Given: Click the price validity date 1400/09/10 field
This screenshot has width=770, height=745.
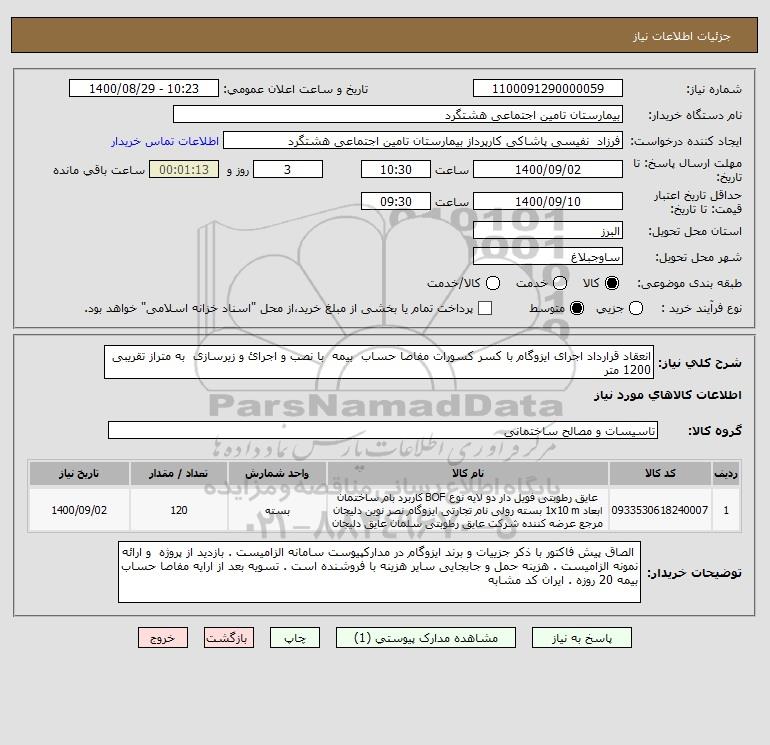Looking at the screenshot, I should click(548, 201).
